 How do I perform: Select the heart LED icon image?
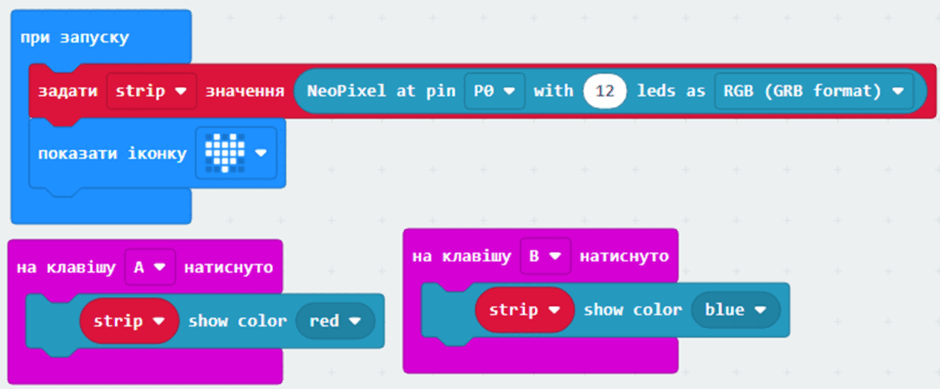click(x=225, y=153)
